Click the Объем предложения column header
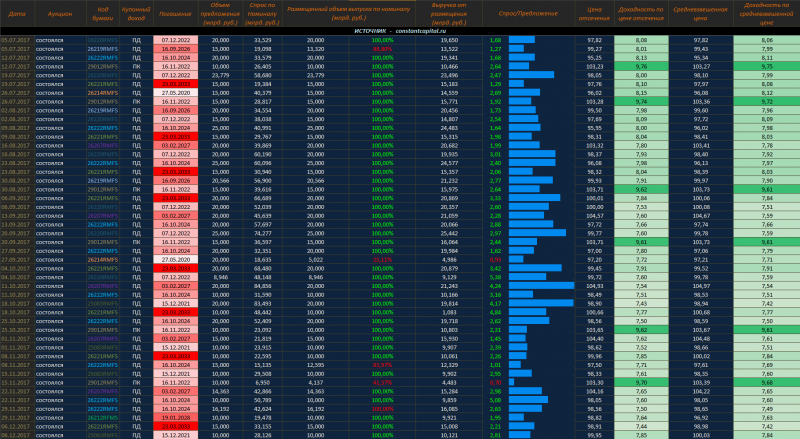The height and width of the screenshot is (439, 800). click(x=220, y=14)
